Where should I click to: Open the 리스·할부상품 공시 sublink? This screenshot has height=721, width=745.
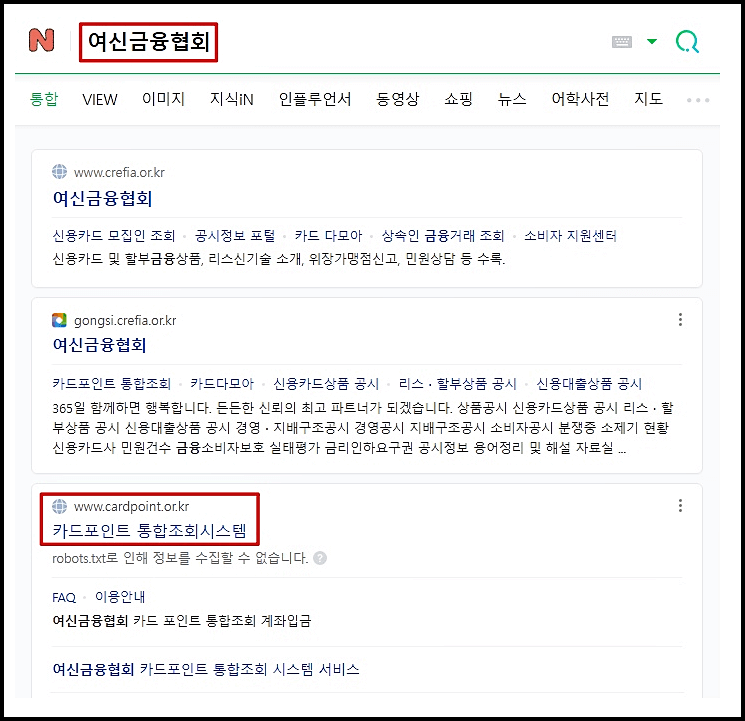pos(458,384)
